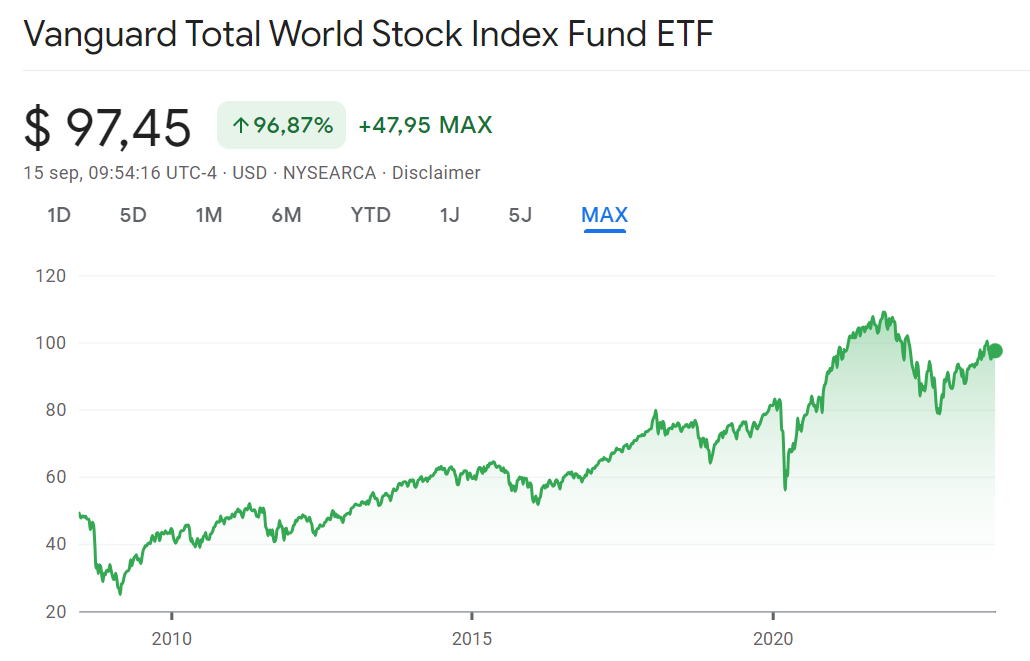Click the green dot at chart line end
The image size is (1030, 661).
point(995,350)
